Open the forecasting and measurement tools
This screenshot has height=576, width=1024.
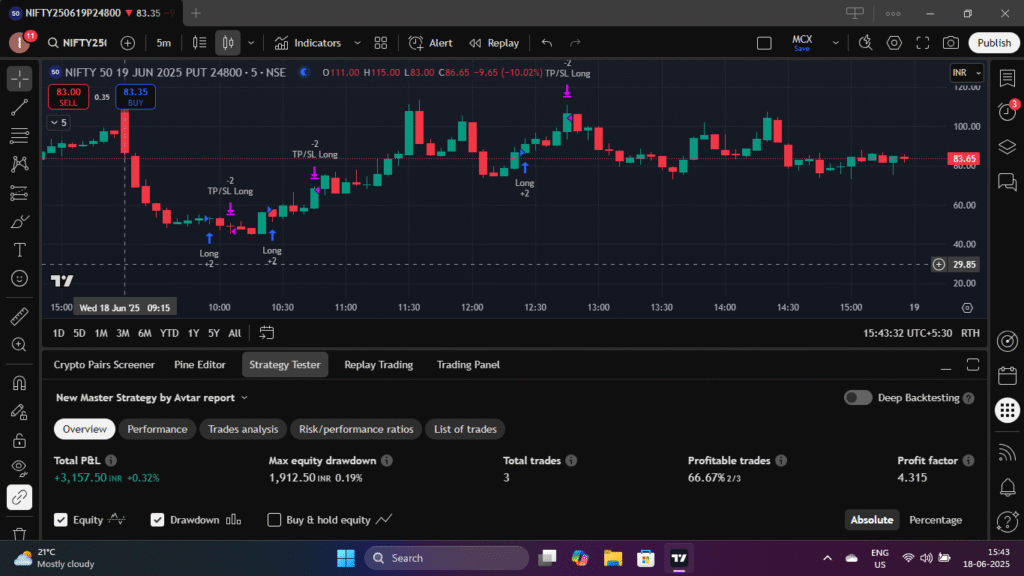(20, 193)
